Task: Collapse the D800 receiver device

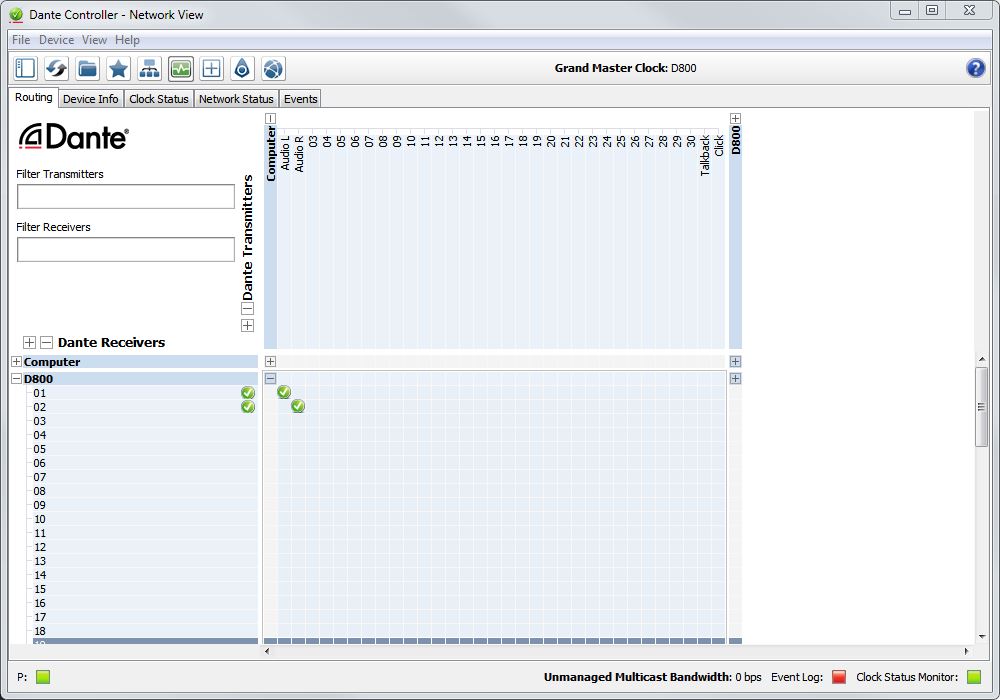Action: click(17, 379)
